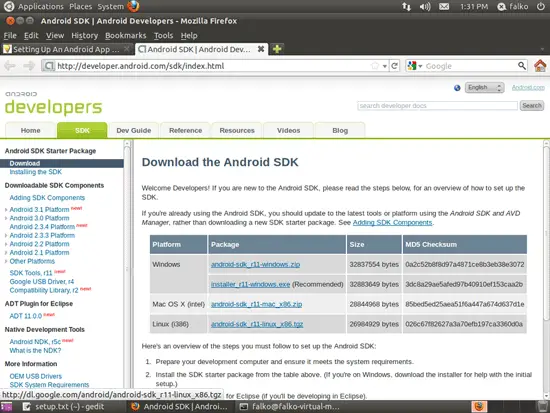Click the network connection indicator icon

point(406,6)
